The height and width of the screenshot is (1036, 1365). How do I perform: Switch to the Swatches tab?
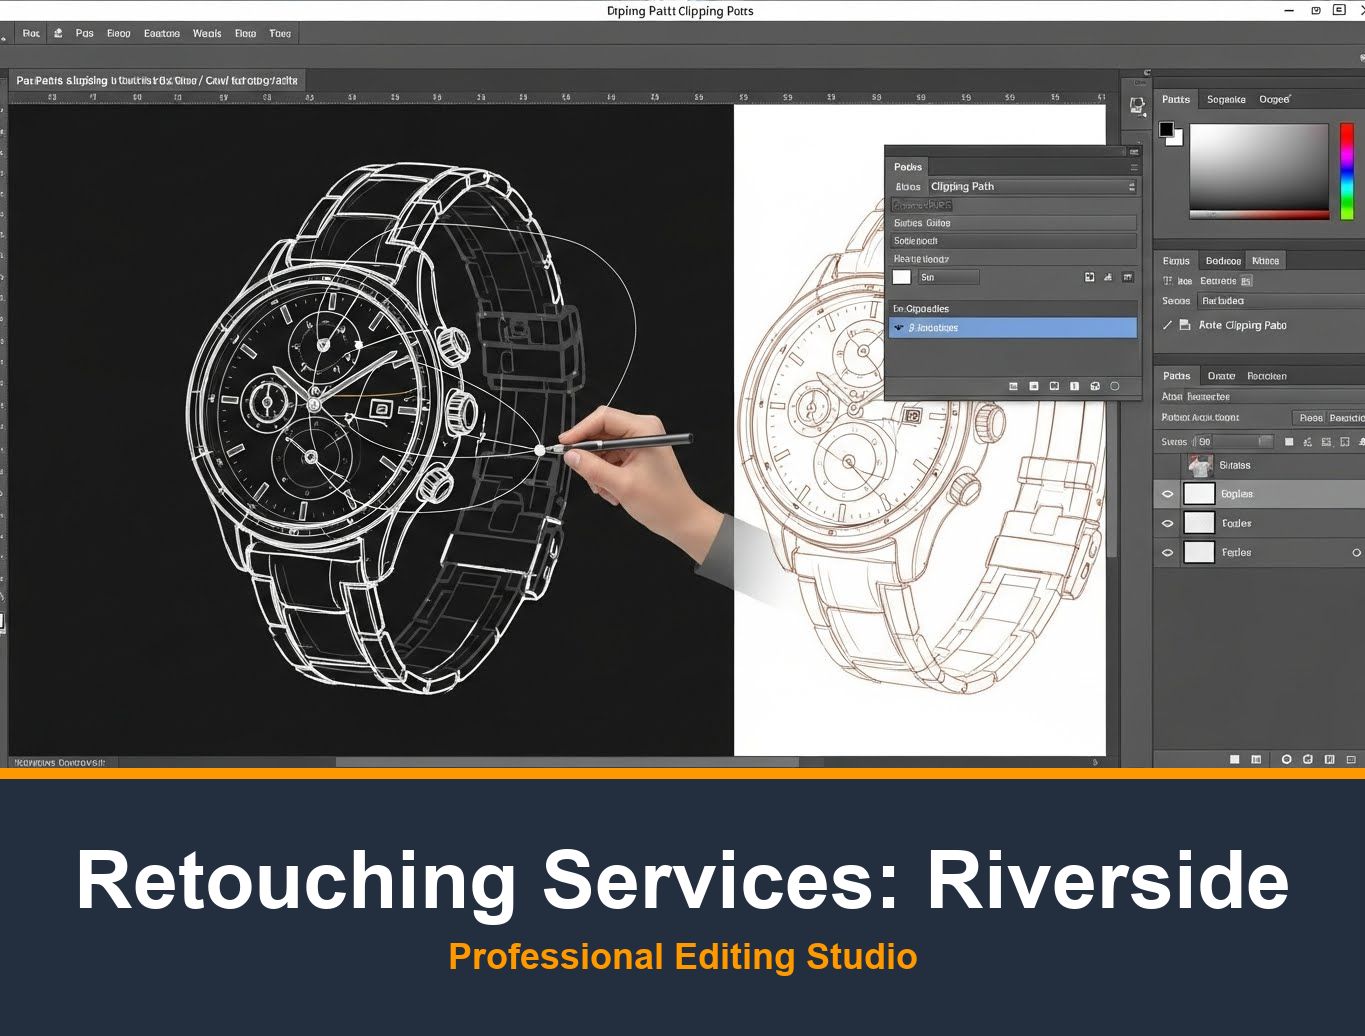(1227, 99)
